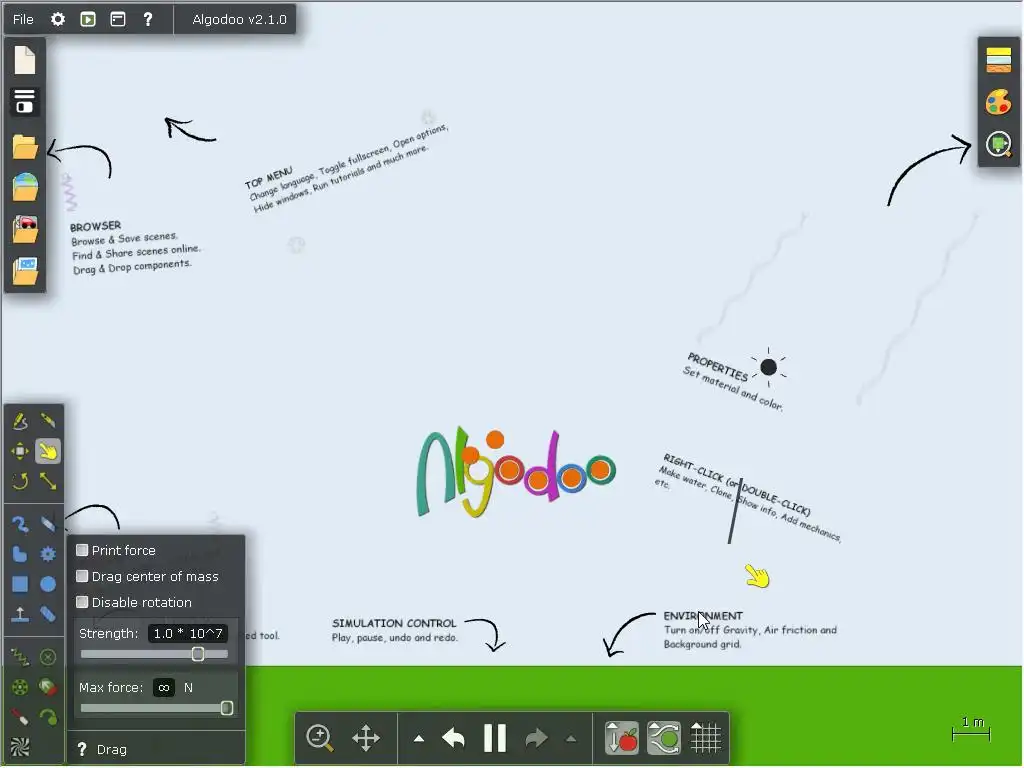Open the folder with image thumbnail icon
Image resolution: width=1024 pixels, height=768 pixels.
25,270
